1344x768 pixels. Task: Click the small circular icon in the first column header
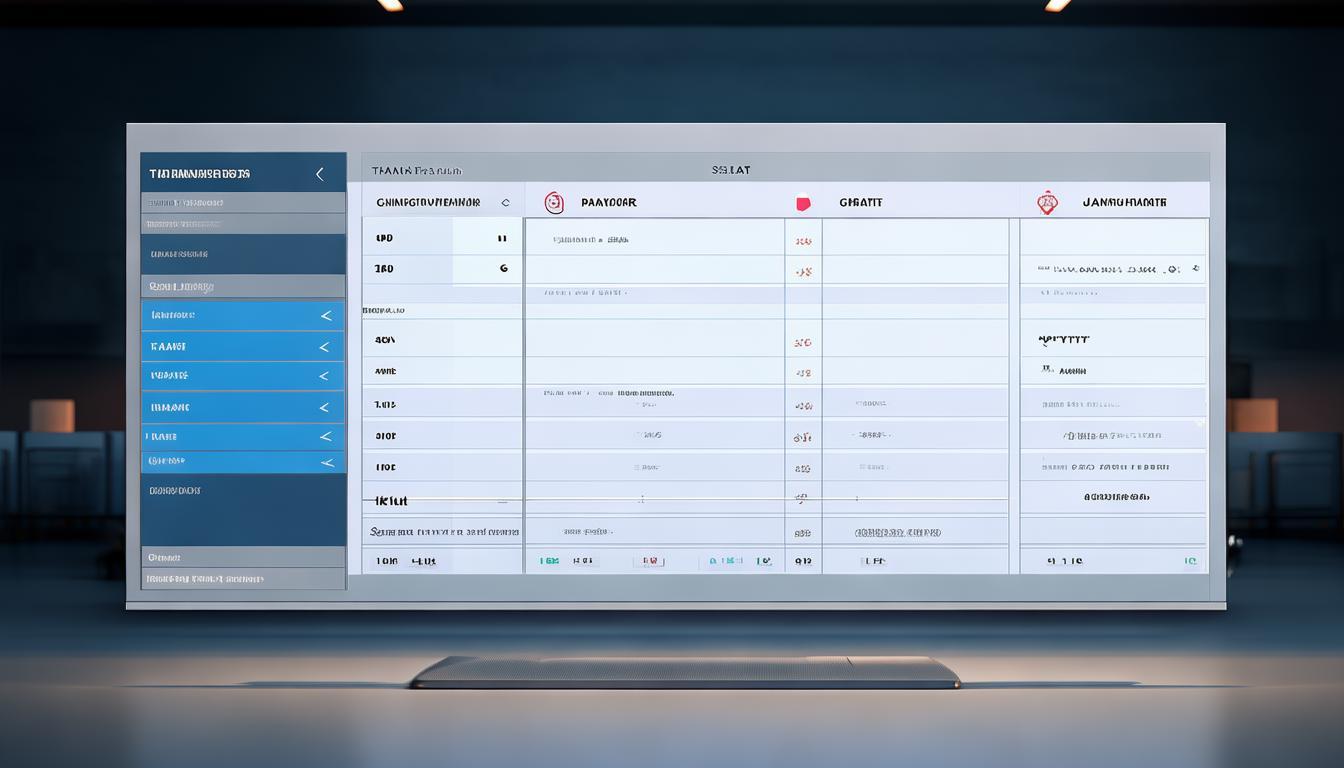pos(505,203)
